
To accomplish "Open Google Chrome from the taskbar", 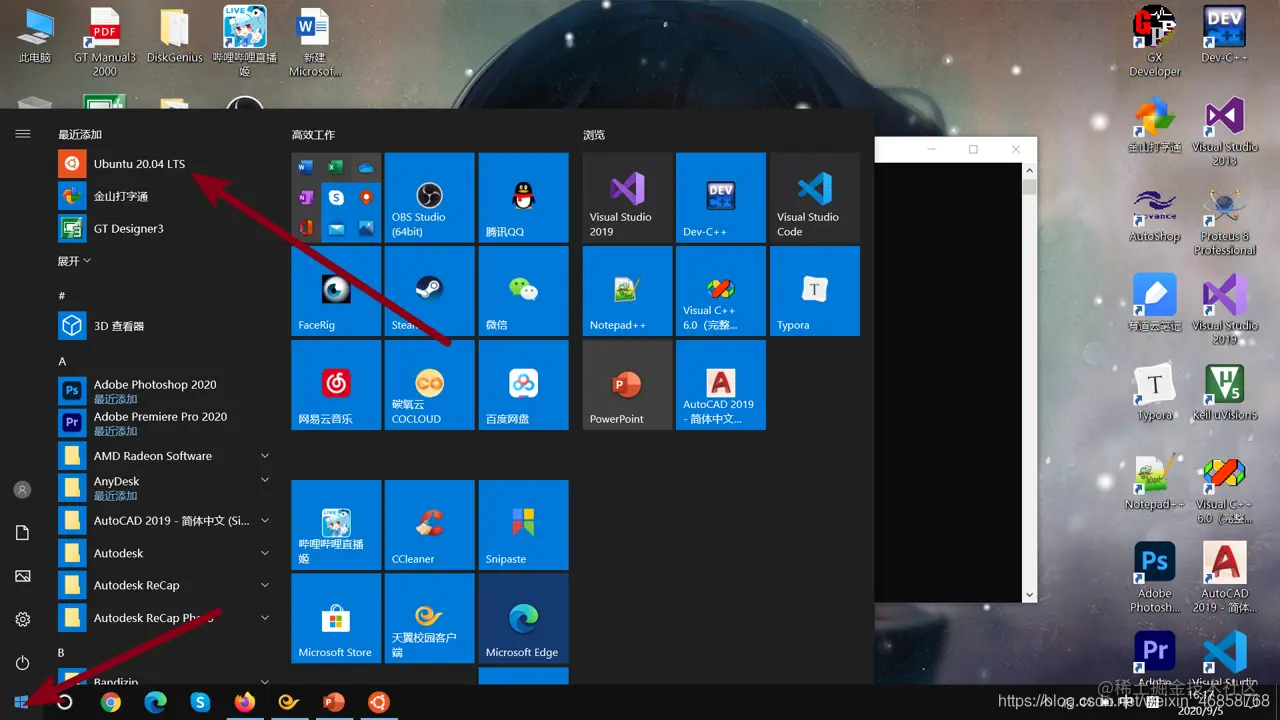I will point(111,702).
